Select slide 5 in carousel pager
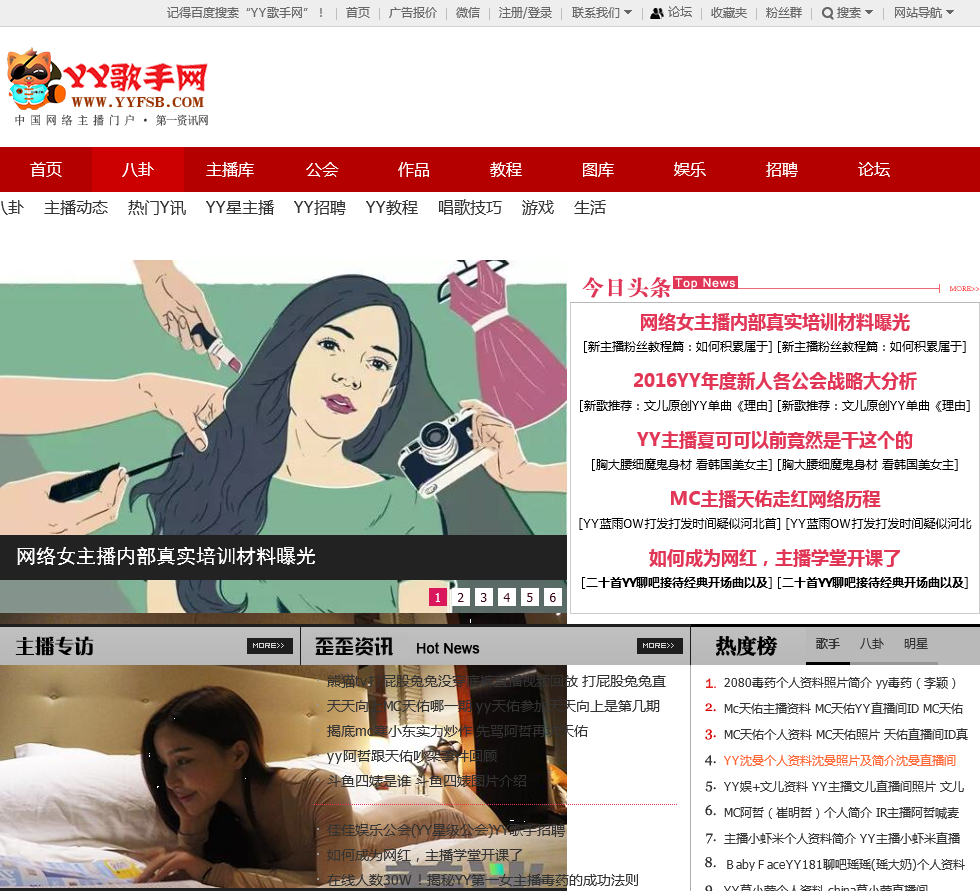Image resolution: width=980 pixels, height=891 pixels. click(x=530, y=597)
